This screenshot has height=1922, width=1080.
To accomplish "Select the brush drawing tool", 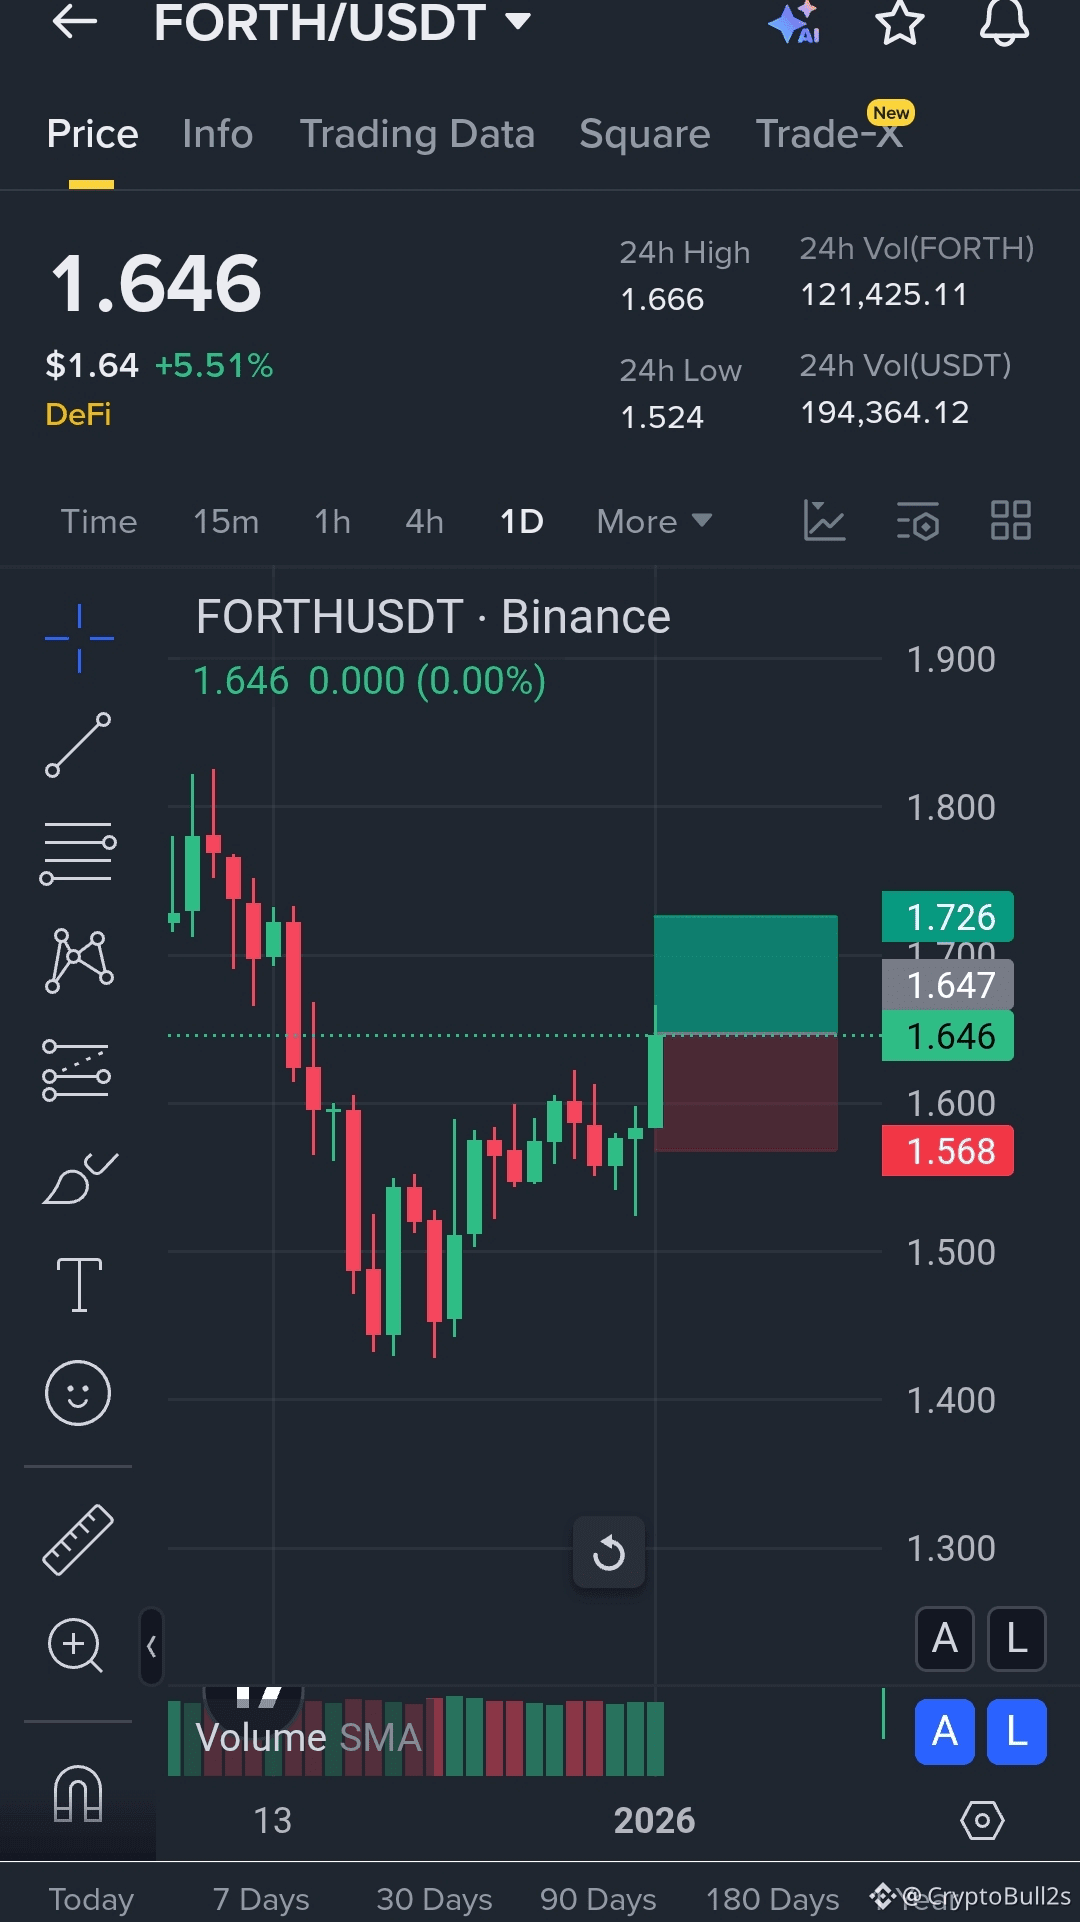I will 80,1178.
